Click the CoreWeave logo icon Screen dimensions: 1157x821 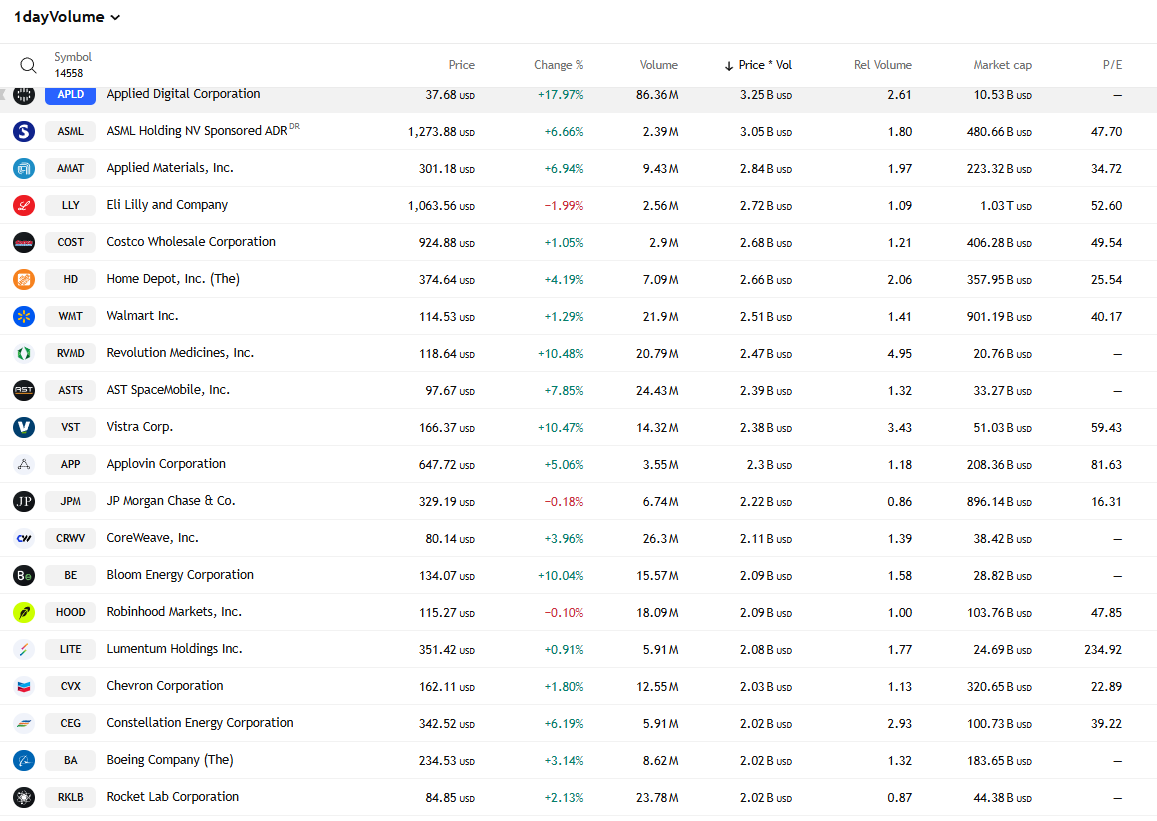point(24,538)
